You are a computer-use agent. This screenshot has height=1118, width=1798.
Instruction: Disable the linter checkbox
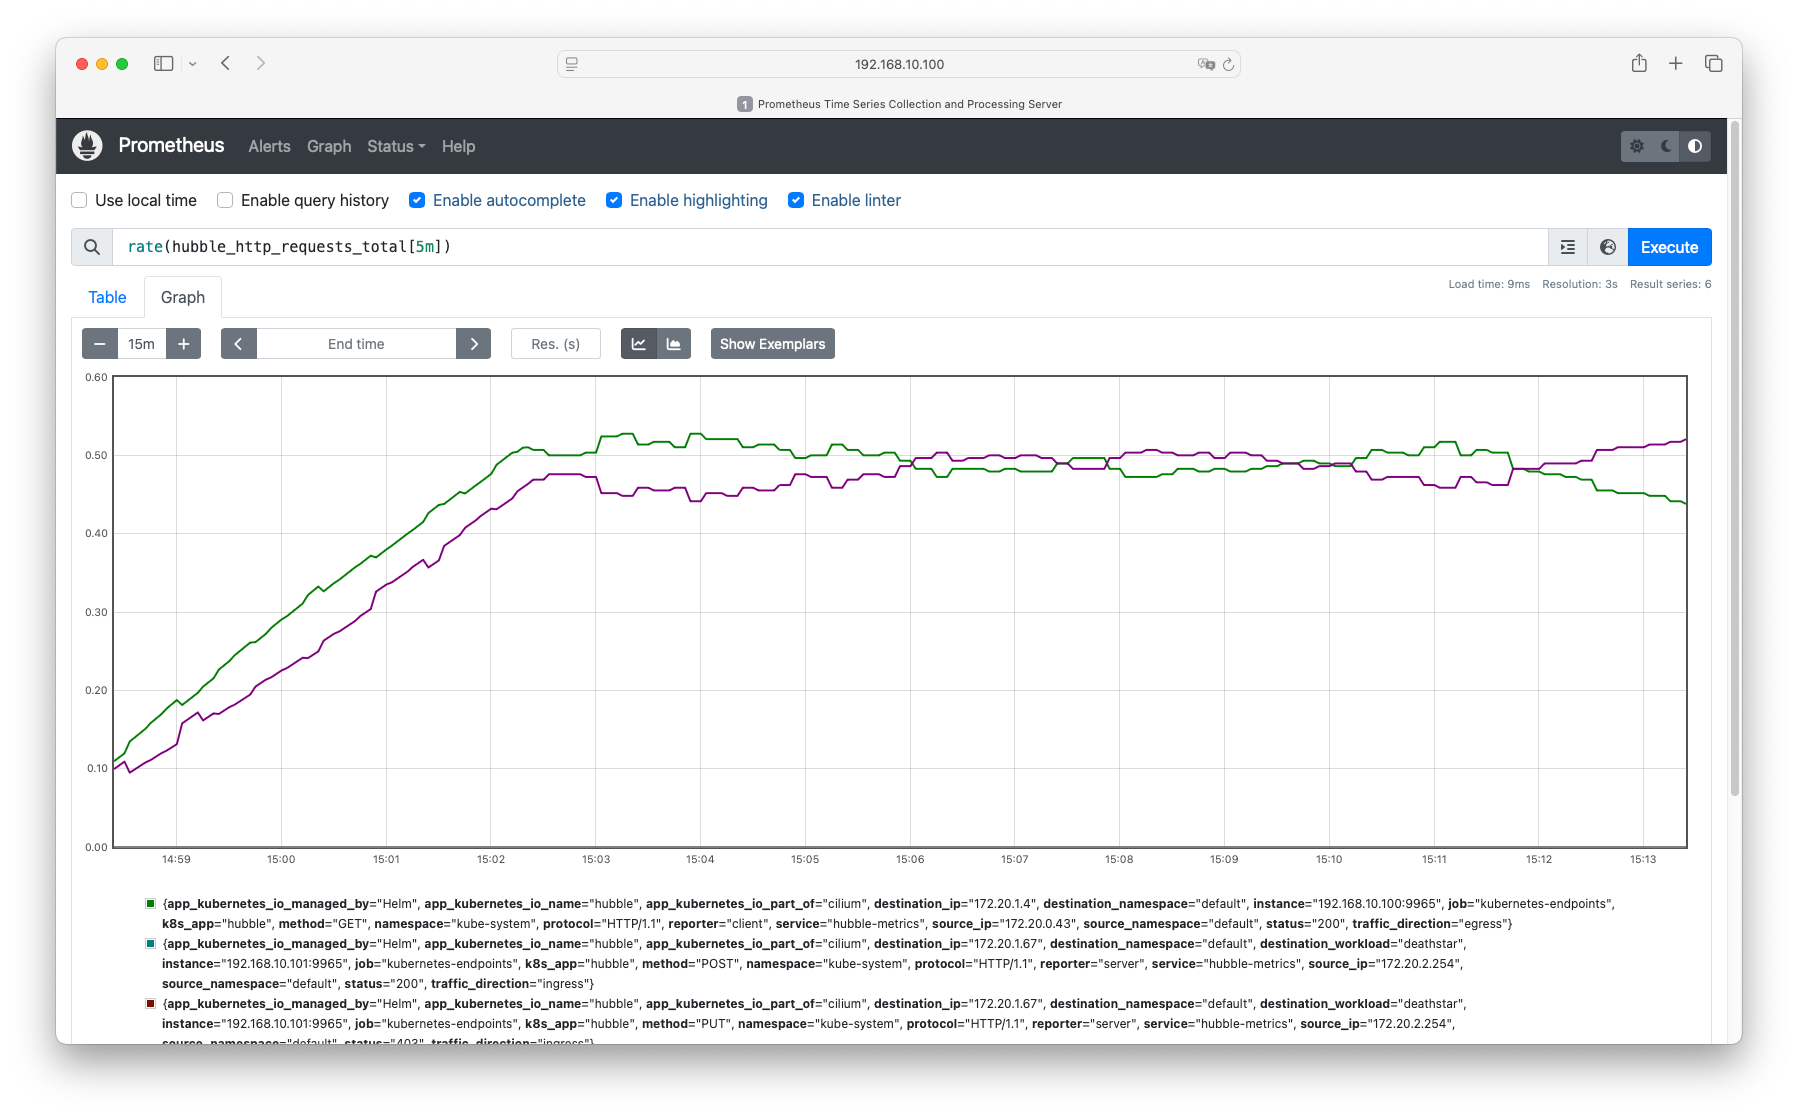tap(796, 200)
